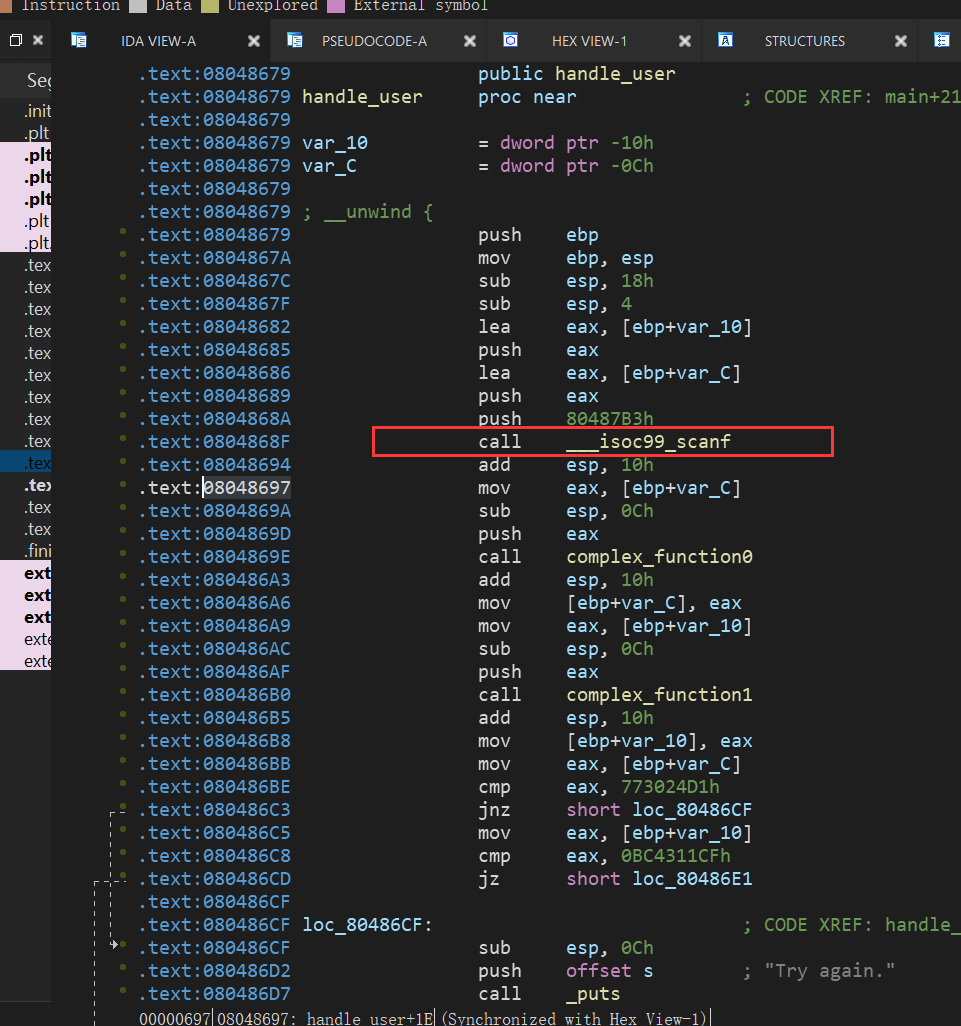Close the IDA VIEW-A tab
The height and width of the screenshot is (1026, 961).
click(254, 41)
